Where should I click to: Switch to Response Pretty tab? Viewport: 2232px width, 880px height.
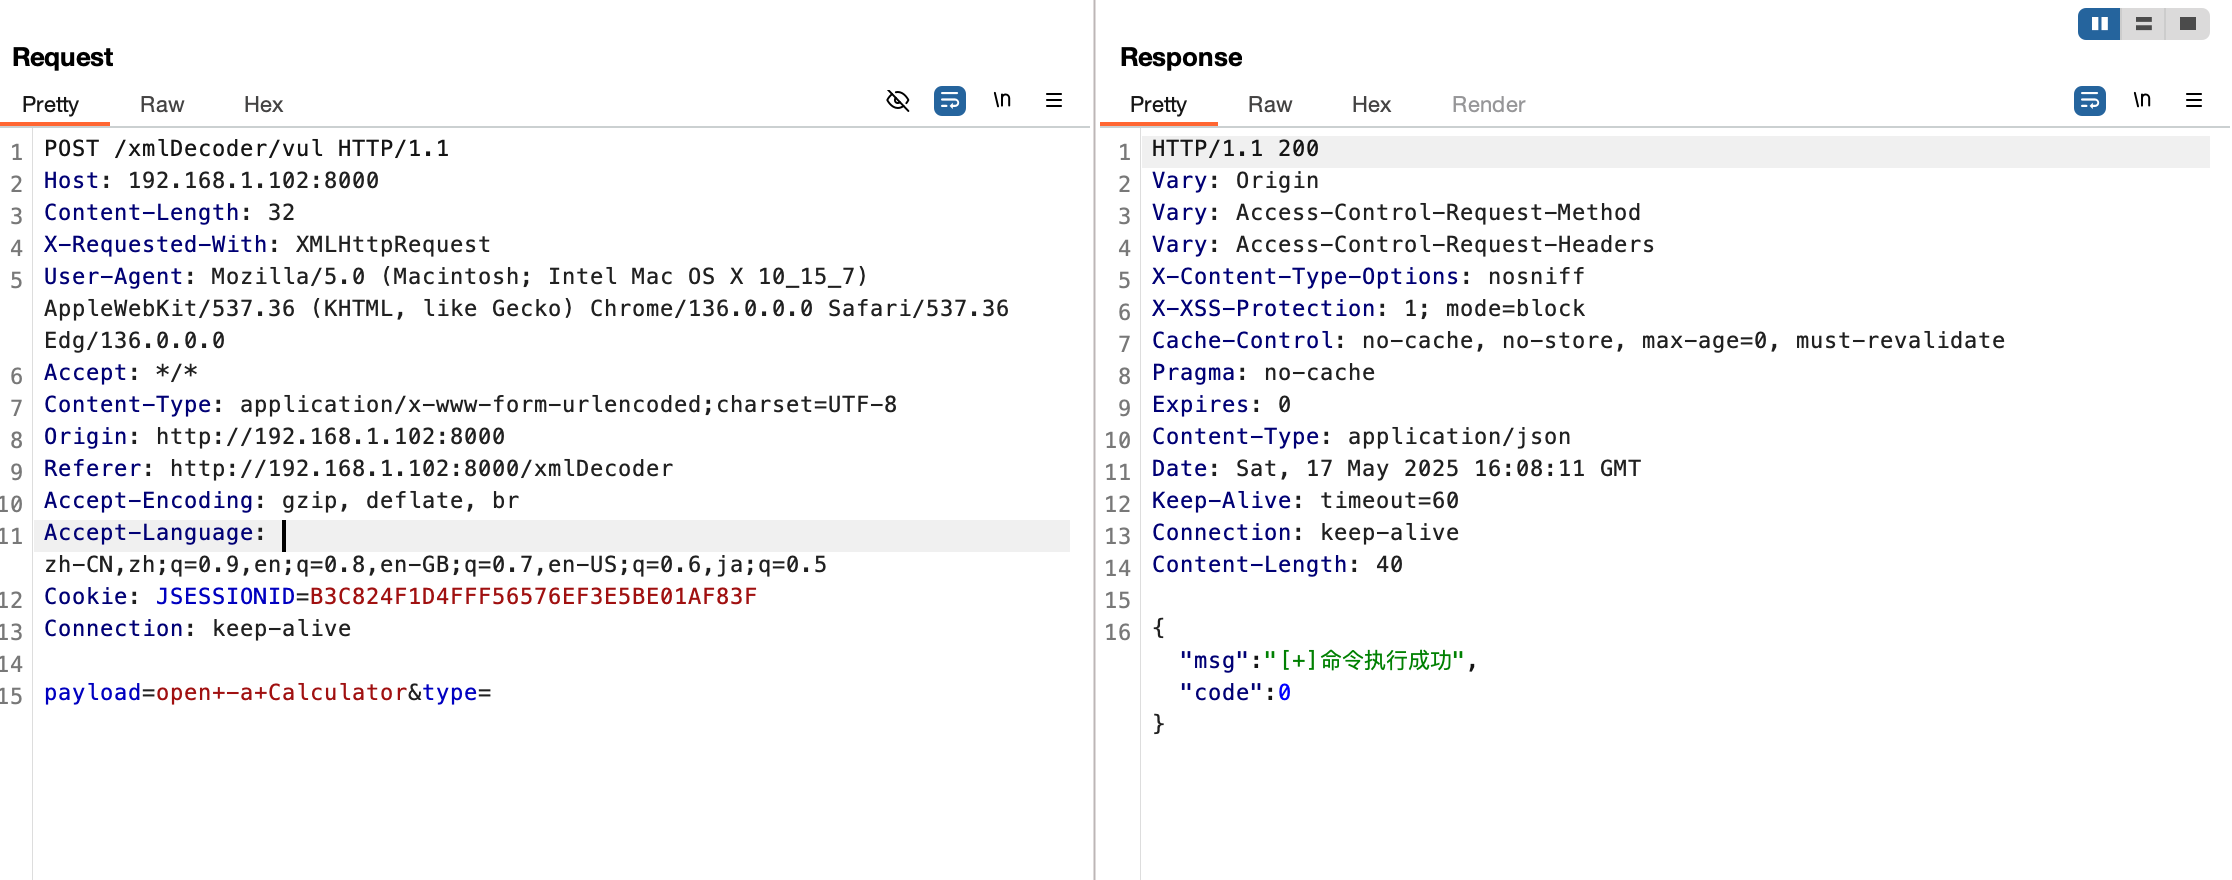coord(1158,104)
